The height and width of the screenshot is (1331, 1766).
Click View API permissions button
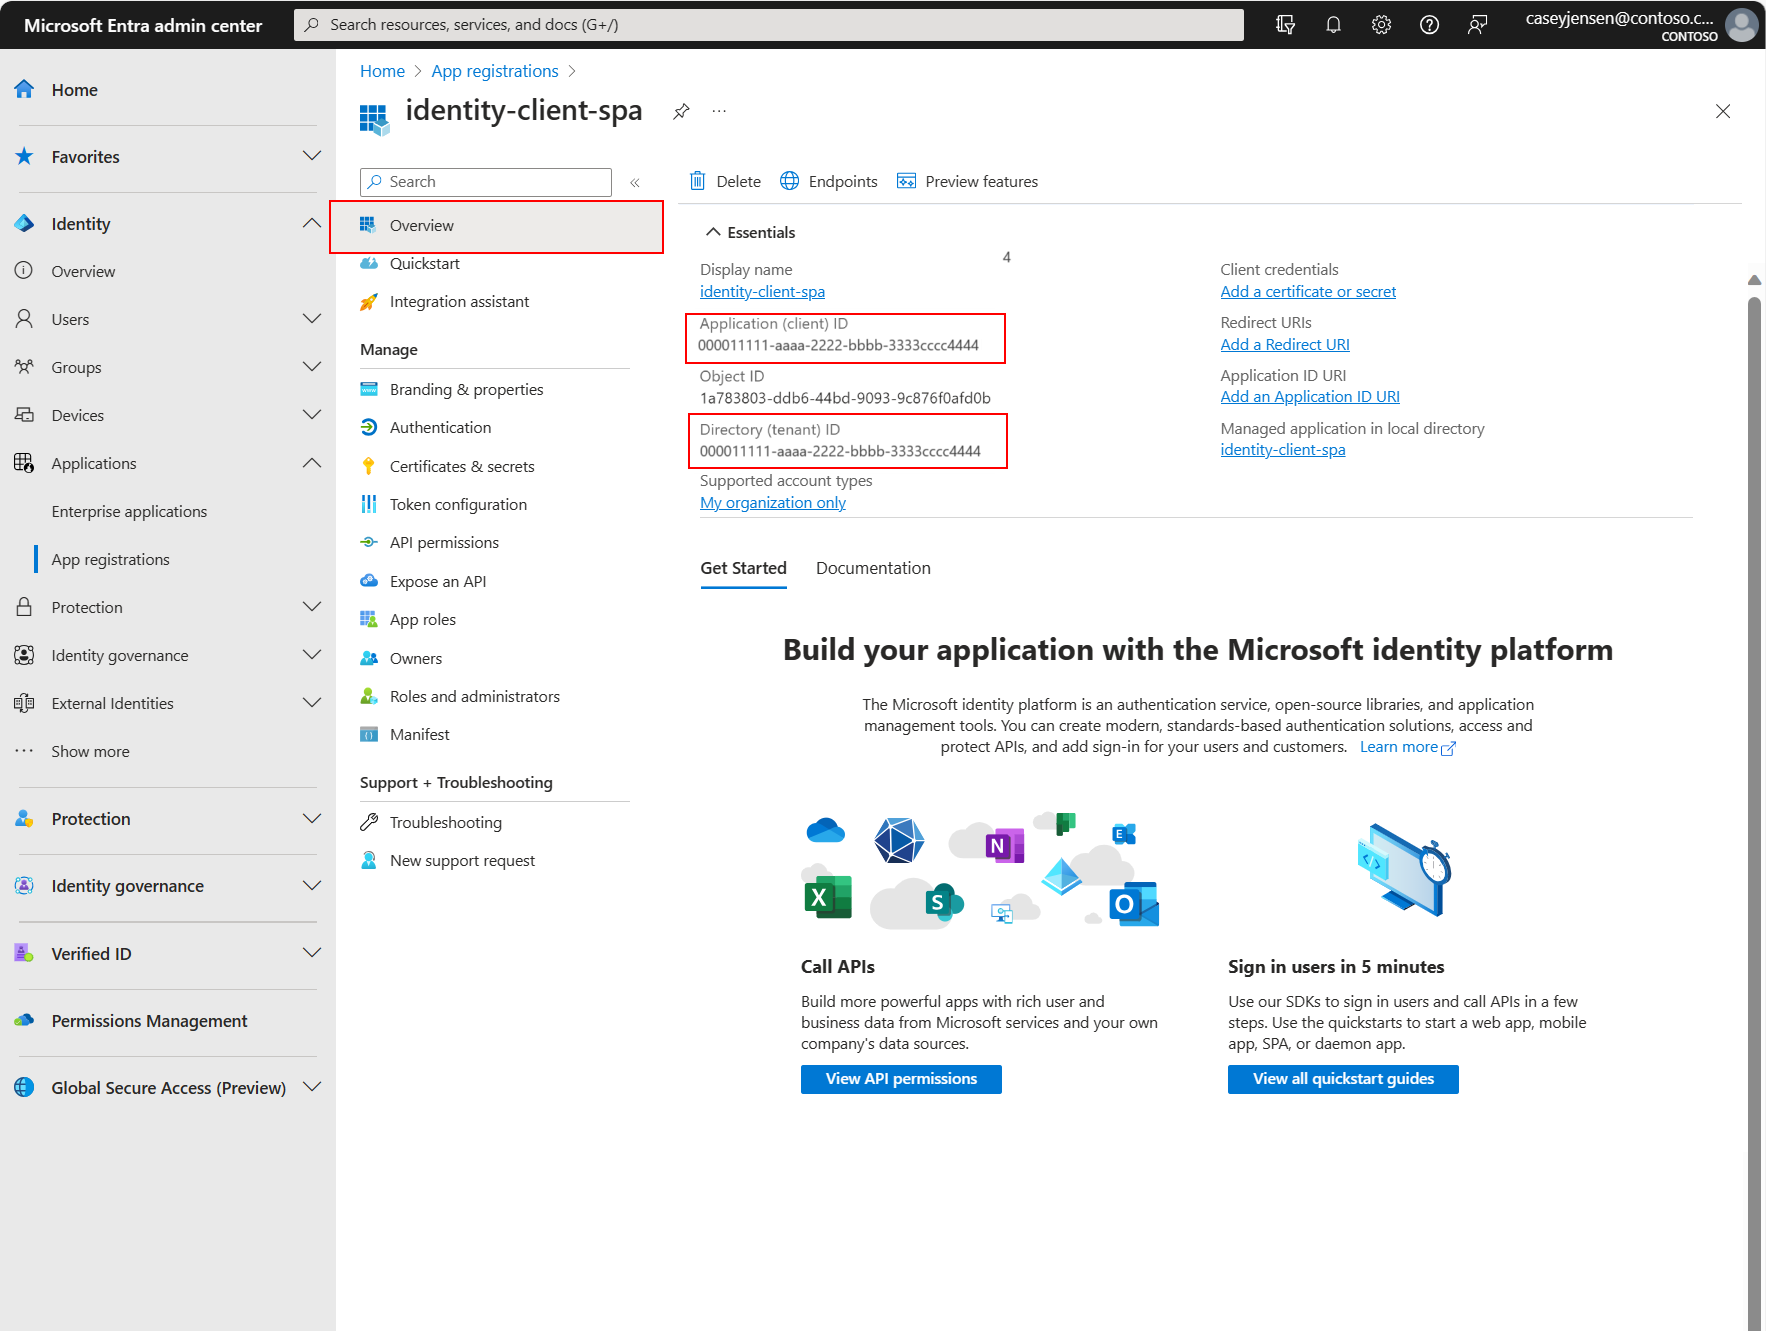(901, 1079)
